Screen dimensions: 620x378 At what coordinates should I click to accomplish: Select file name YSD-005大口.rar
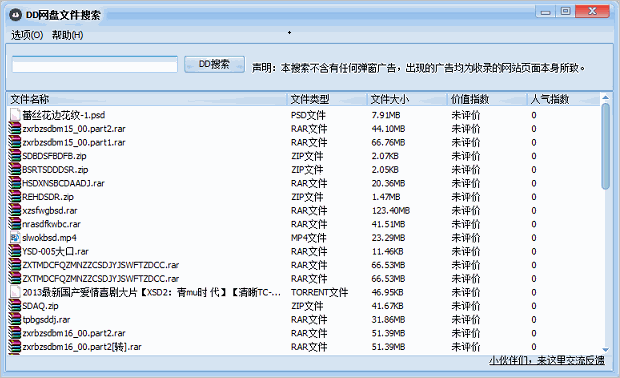pos(55,251)
